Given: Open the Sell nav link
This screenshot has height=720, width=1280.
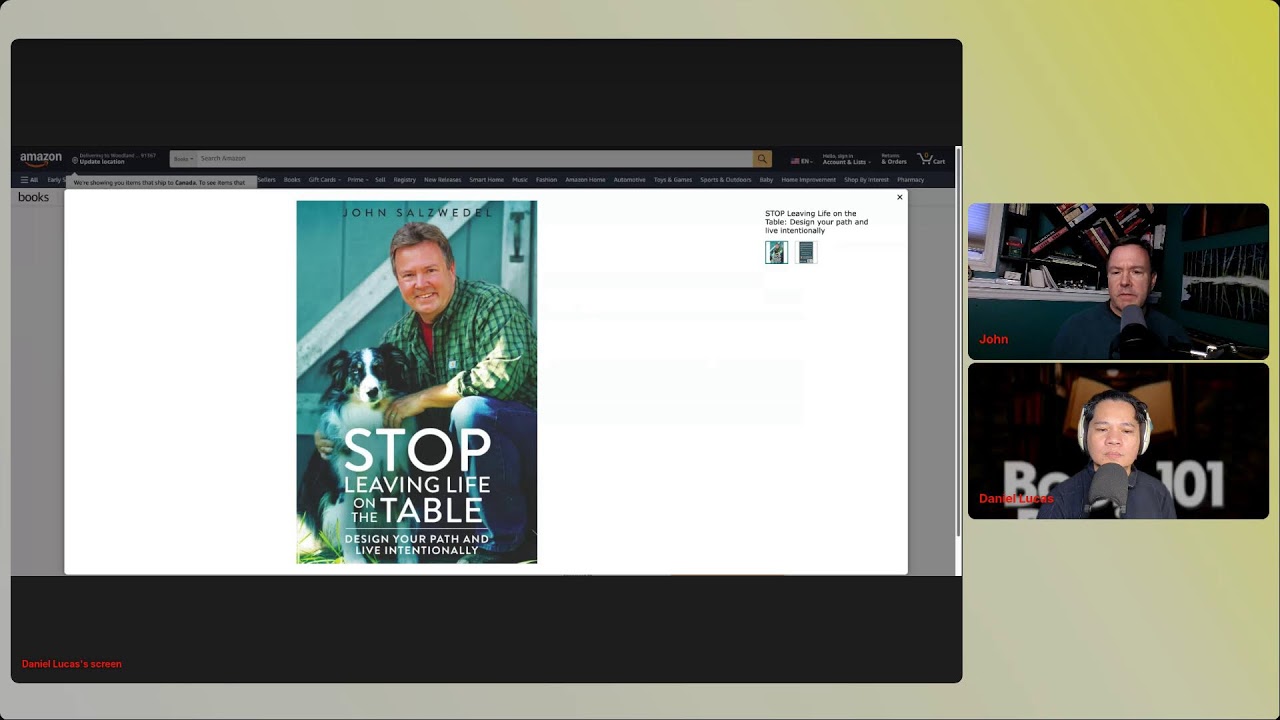Looking at the screenshot, I should [x=380, y=180].
